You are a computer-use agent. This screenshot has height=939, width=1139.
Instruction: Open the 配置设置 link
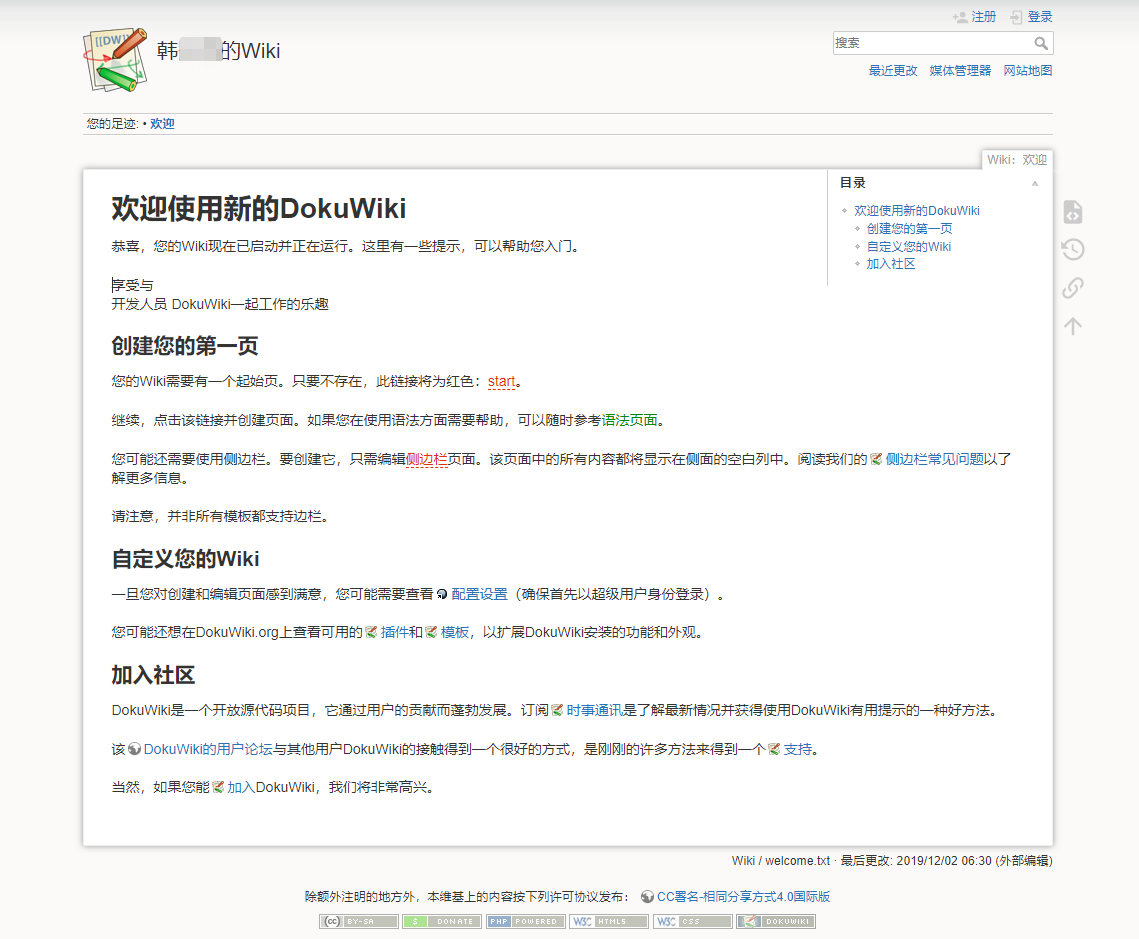[479, 594]
